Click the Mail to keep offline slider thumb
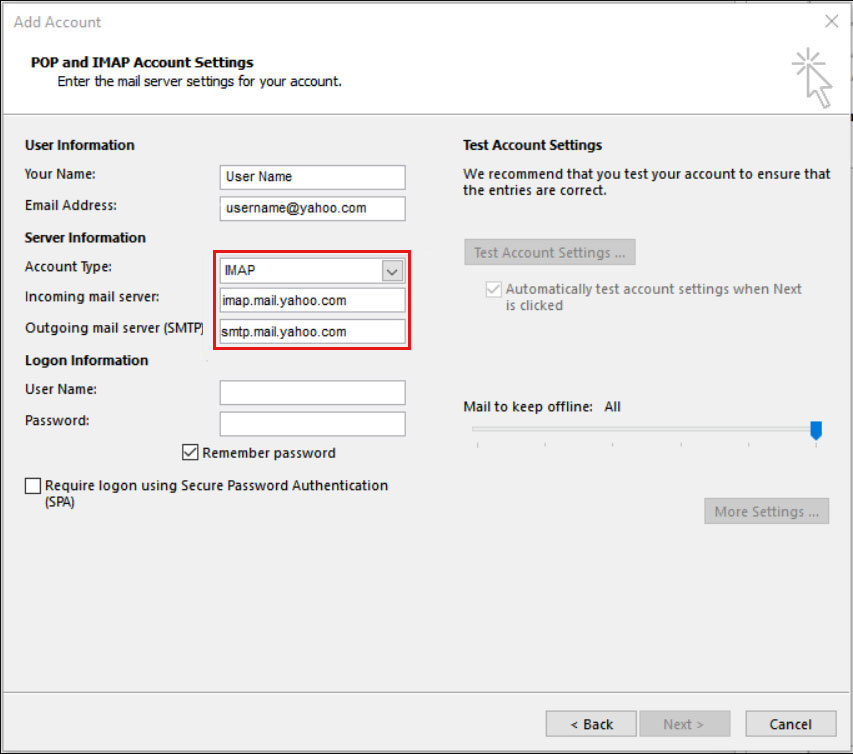853x754 pixels. [x=816, y=430]
